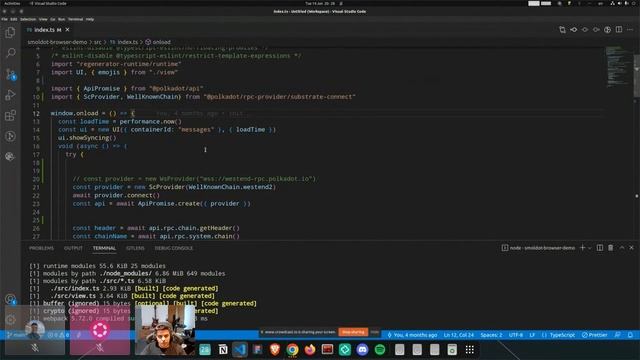The width and height of the screenshot is (640, 360).
Task: Maximize the panel with chevron up
Action: (x=622, y=248)
